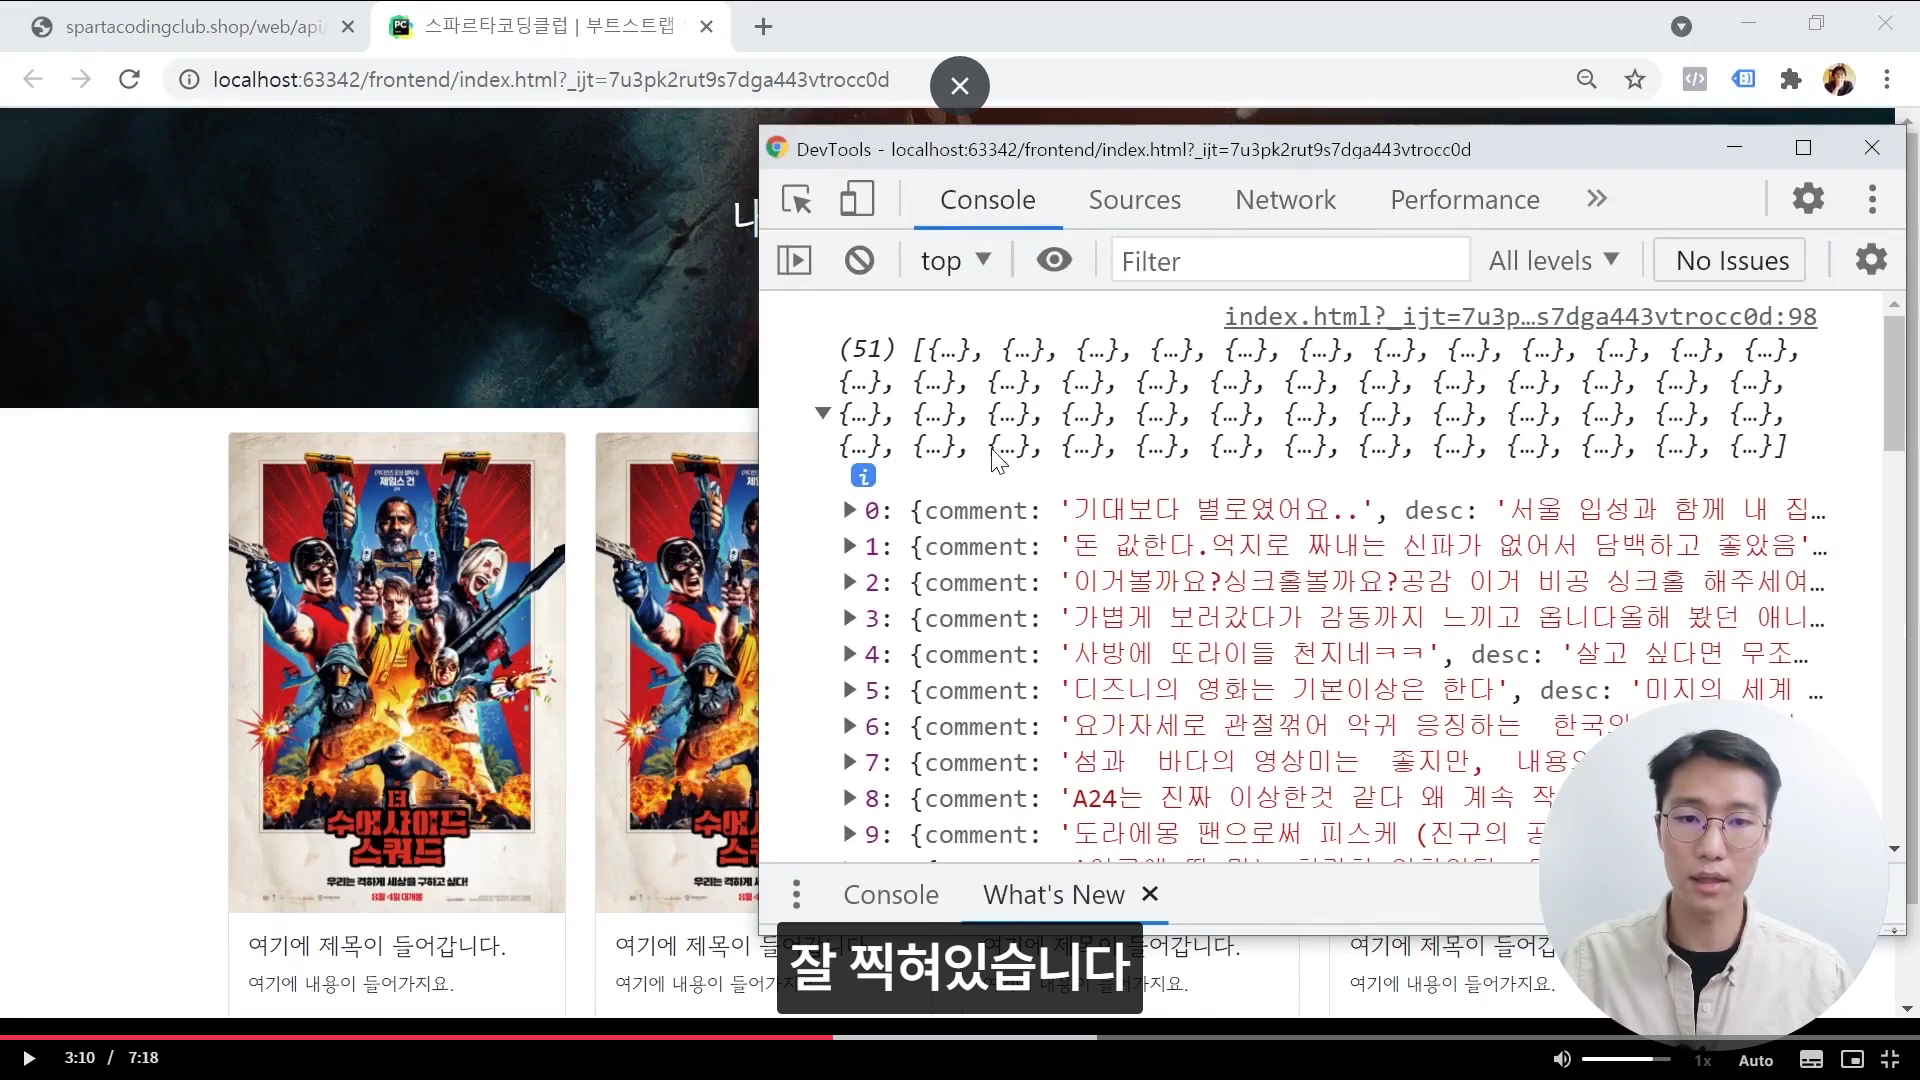The width and height of the screenshot is (1920, 1080).
Task: Toggle video captions icon
Action: coord(1811,1059)
